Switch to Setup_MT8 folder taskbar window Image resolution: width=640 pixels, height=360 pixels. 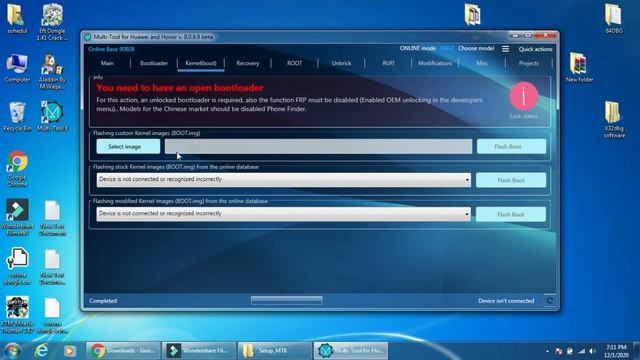pyautogui.click(x=274, y=351)
